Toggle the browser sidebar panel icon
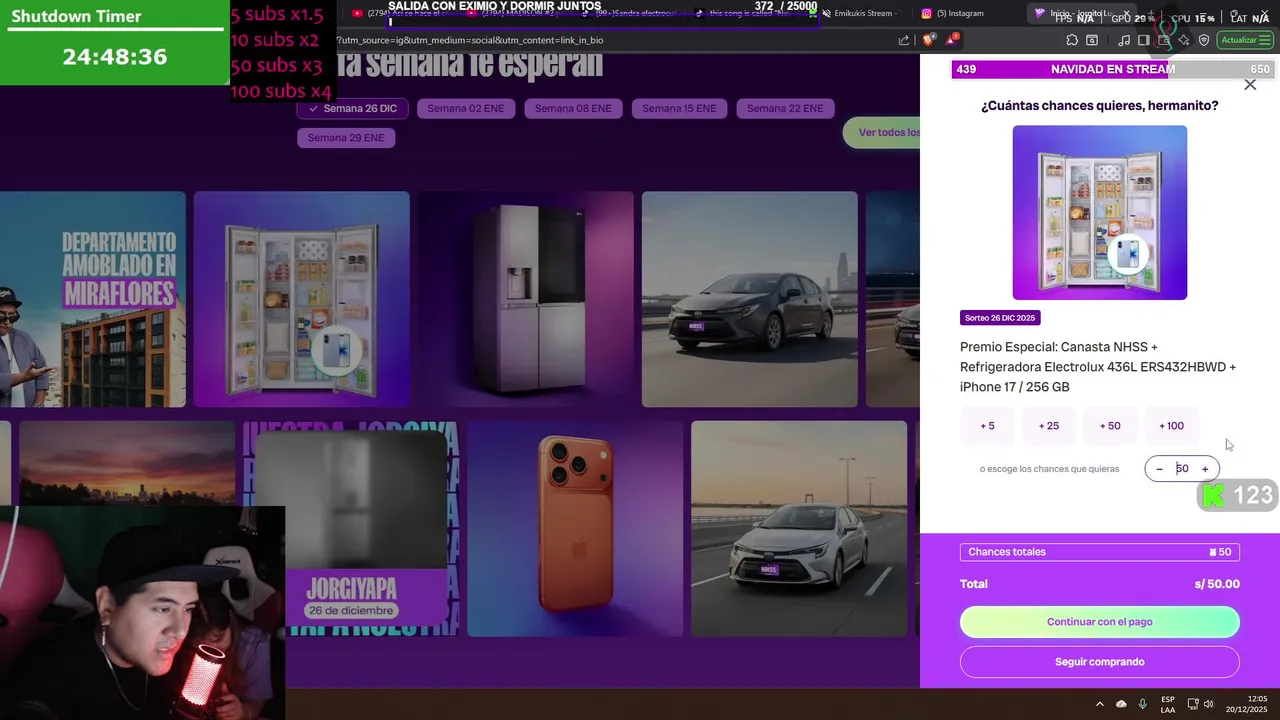This screenshot has height=720, width=1280. point(1144,40)
